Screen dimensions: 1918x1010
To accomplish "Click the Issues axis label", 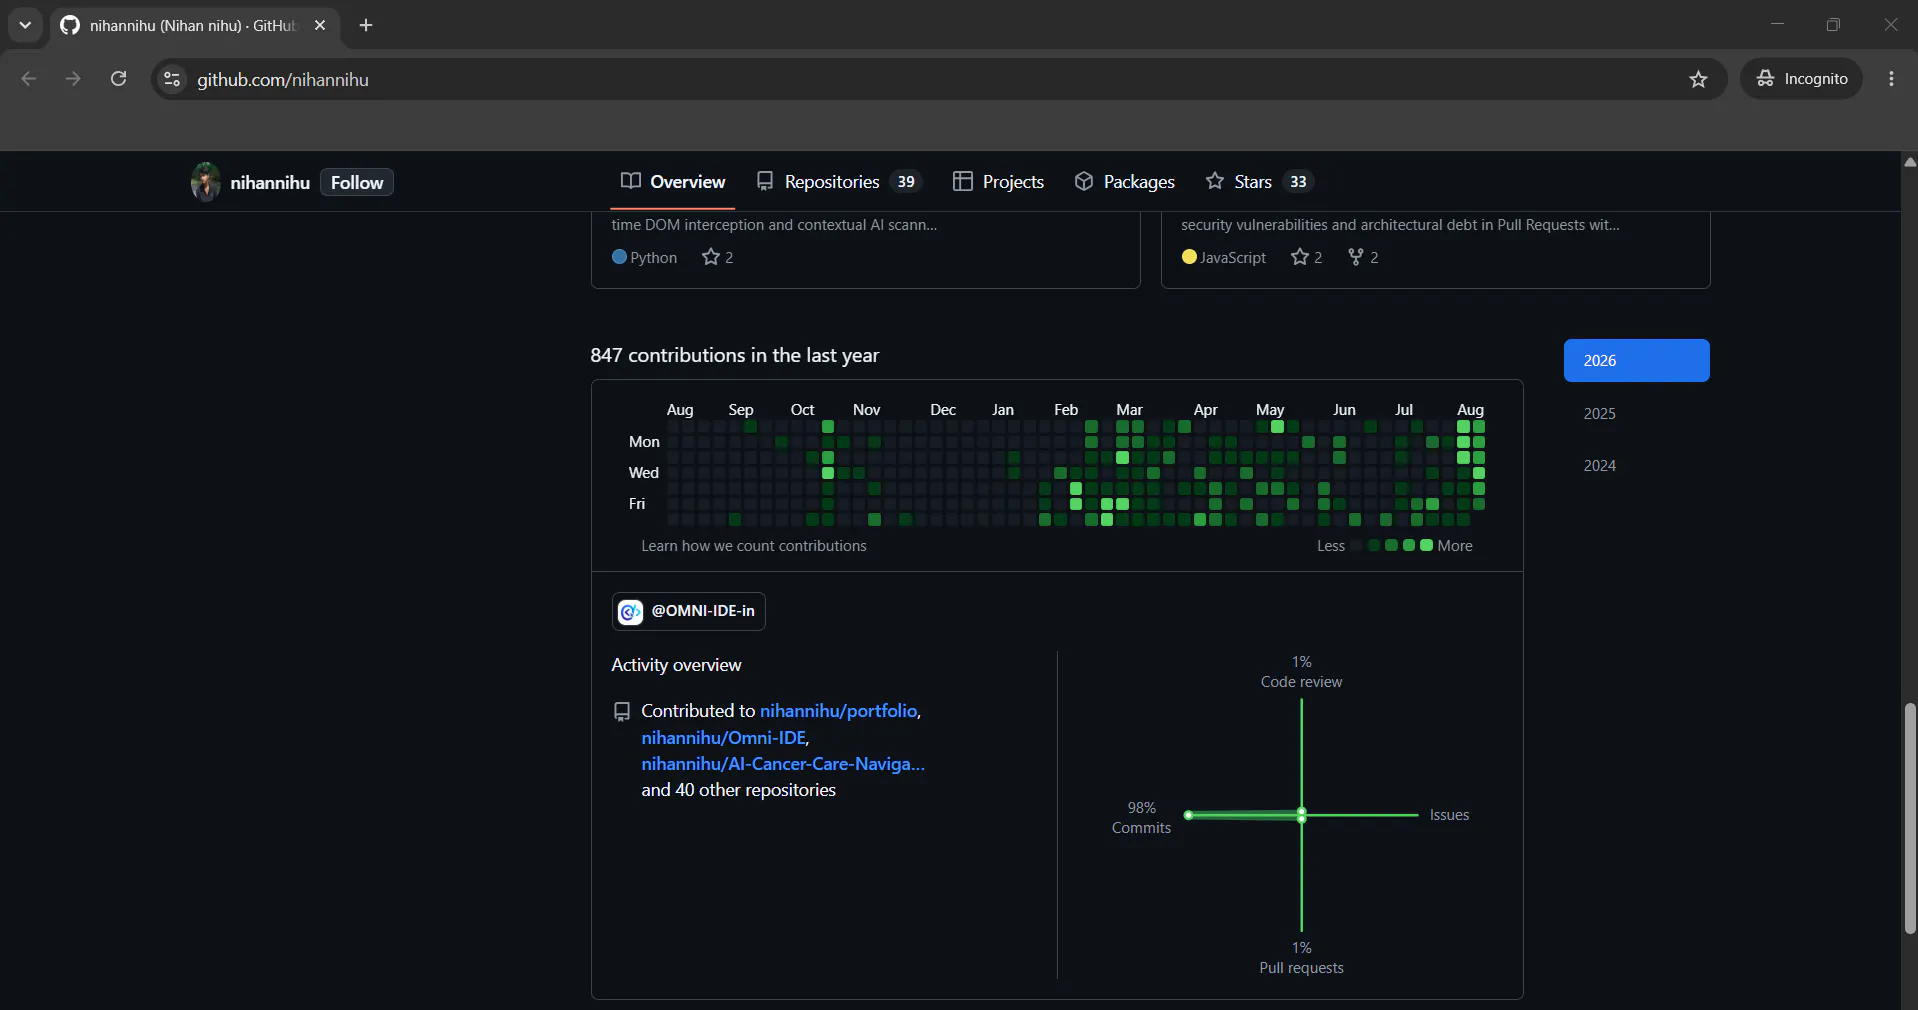I will coord(1449,815).
